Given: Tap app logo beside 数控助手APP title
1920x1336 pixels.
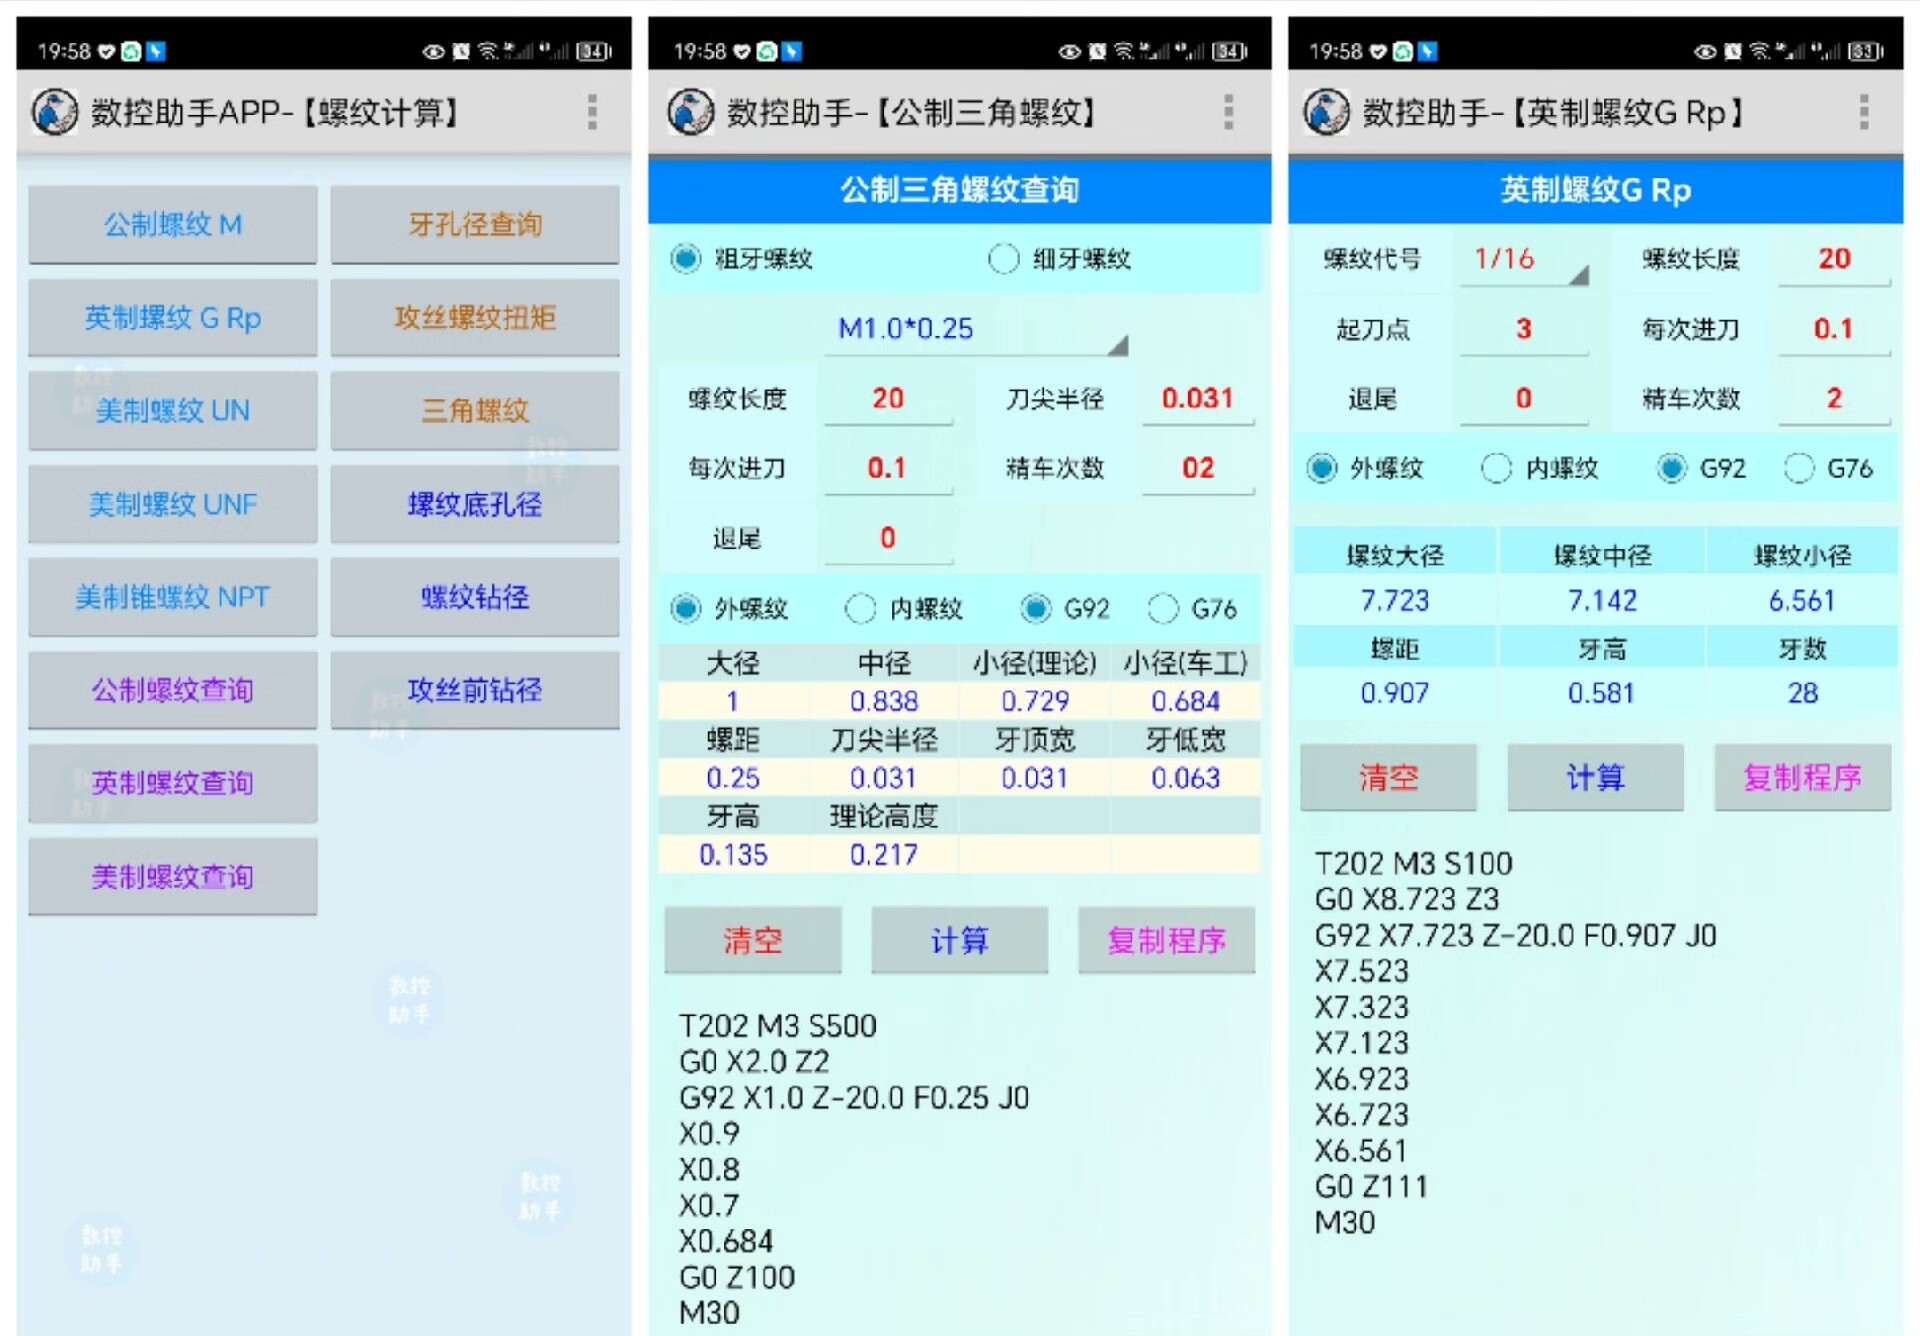Looking at the screenshot, I should click(55, 112).
